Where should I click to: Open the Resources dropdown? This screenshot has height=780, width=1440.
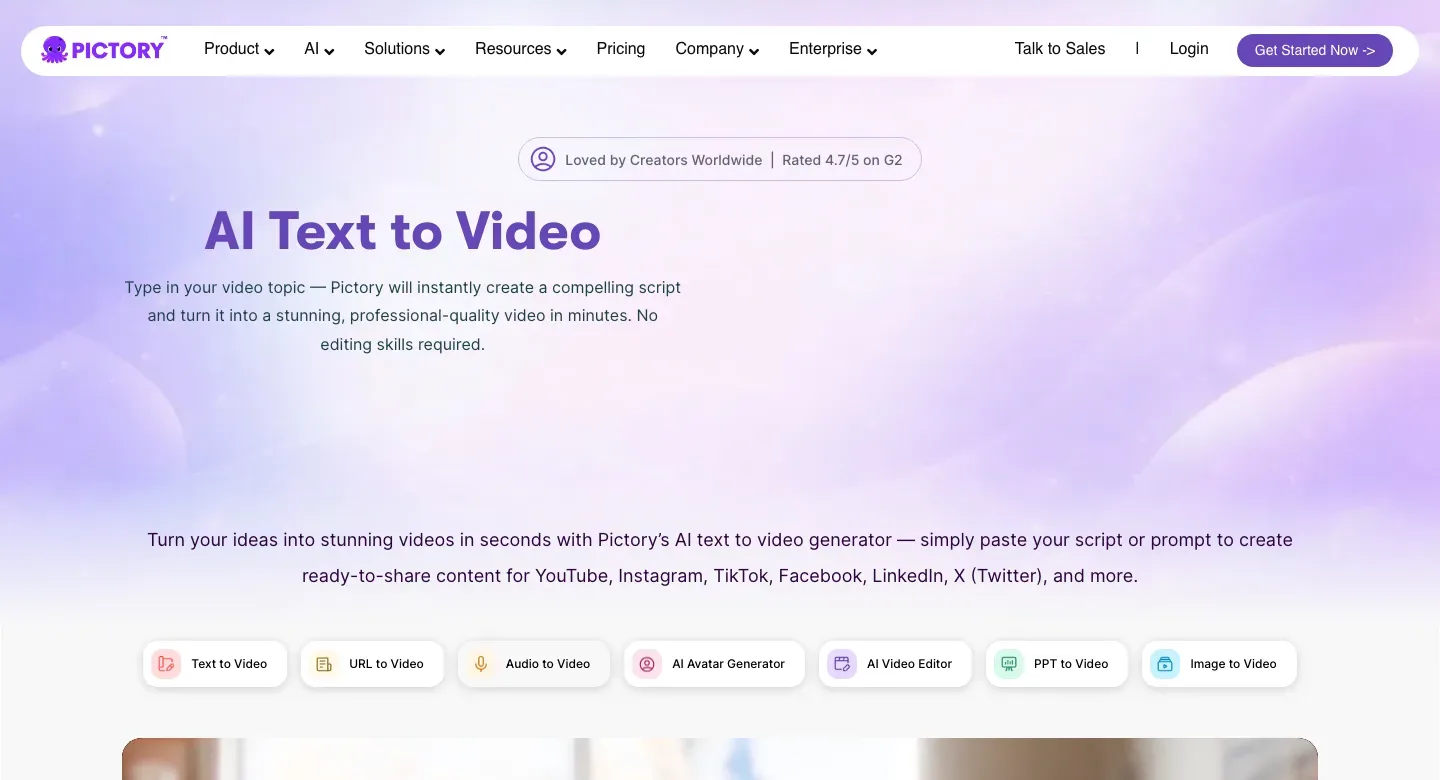click(521, 49)
